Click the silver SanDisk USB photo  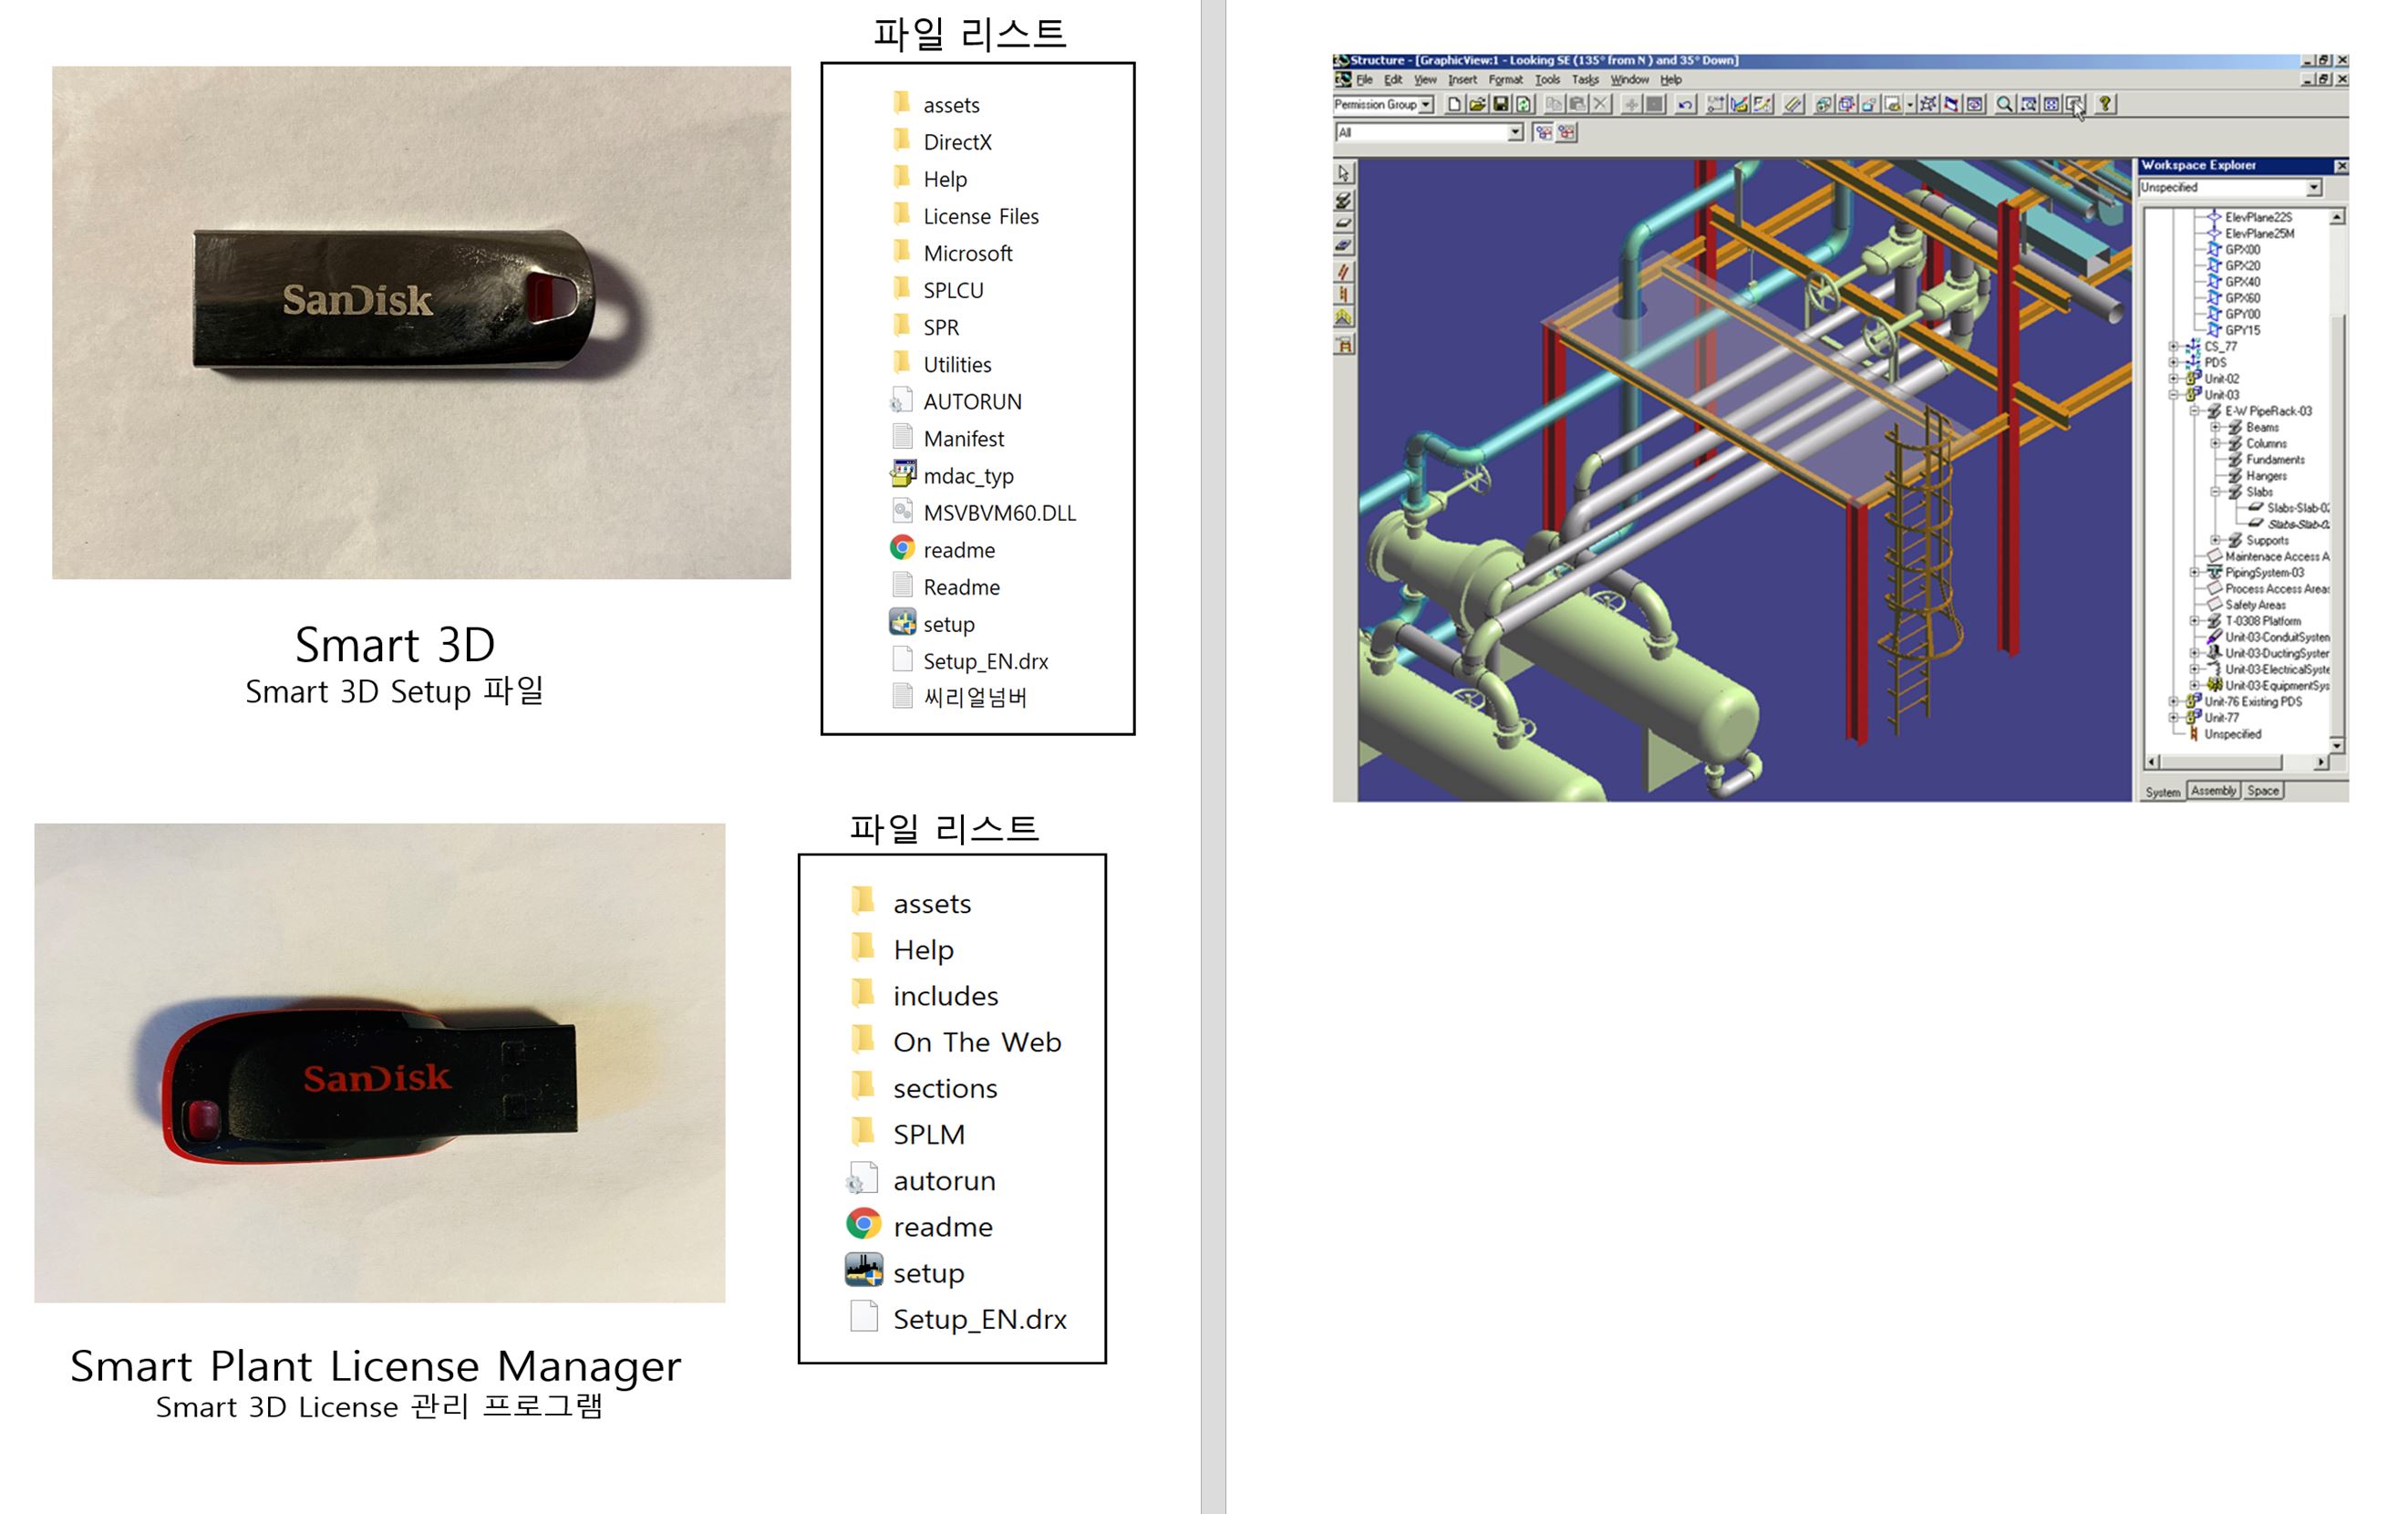(x=421, y=322)
